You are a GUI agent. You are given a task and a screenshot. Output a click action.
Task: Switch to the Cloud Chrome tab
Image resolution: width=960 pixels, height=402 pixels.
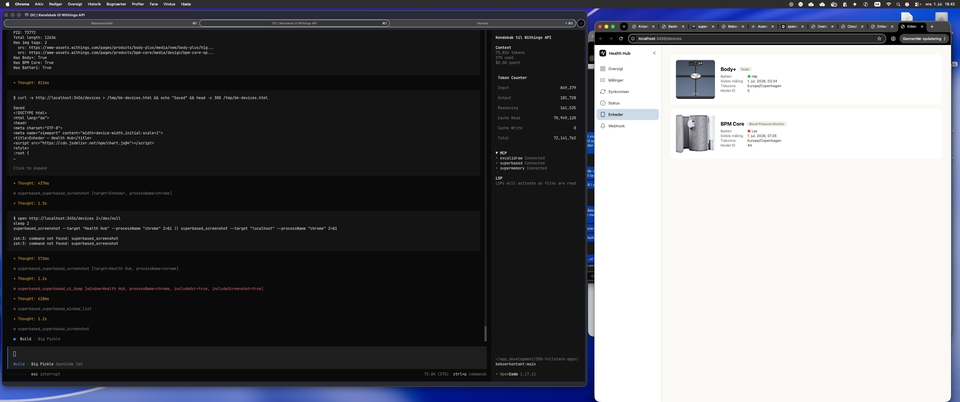[851, 27]
